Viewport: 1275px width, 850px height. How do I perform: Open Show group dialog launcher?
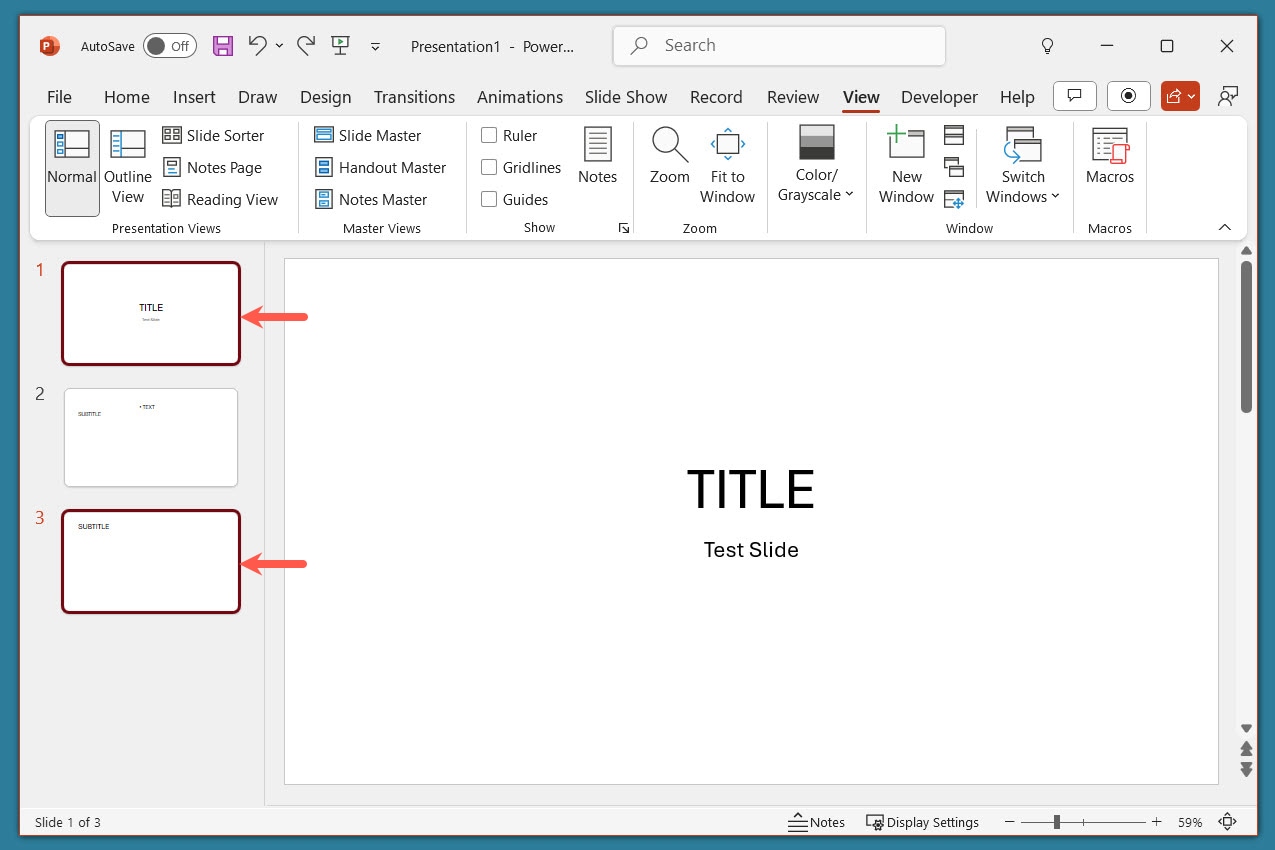pyautogui.click(x=624, y=228)
